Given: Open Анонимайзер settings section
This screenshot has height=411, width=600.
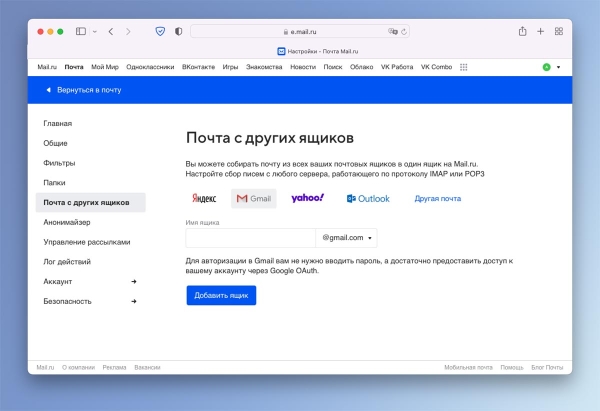Looking at the screenshot, I should 67,222.
